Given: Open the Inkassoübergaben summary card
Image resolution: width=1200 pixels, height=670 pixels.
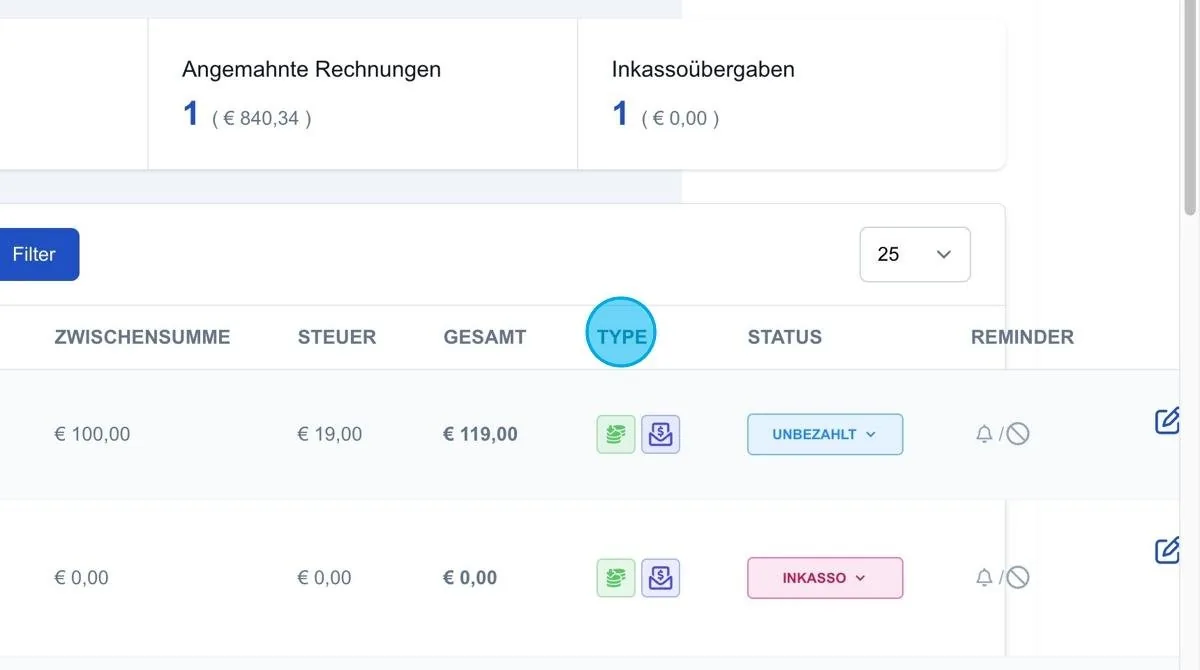Looking at the screenshot, I should 792,95.
